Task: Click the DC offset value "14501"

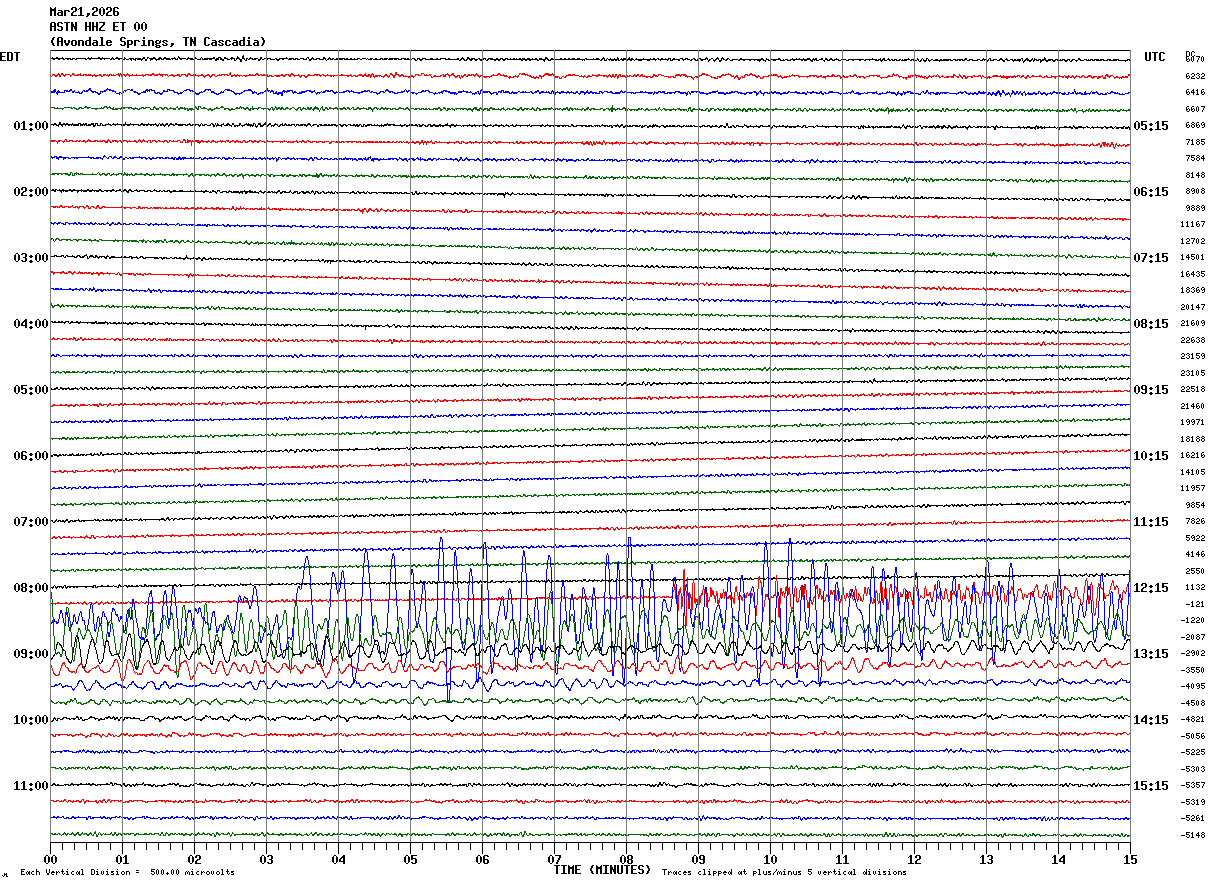Action: point(1193,258)
